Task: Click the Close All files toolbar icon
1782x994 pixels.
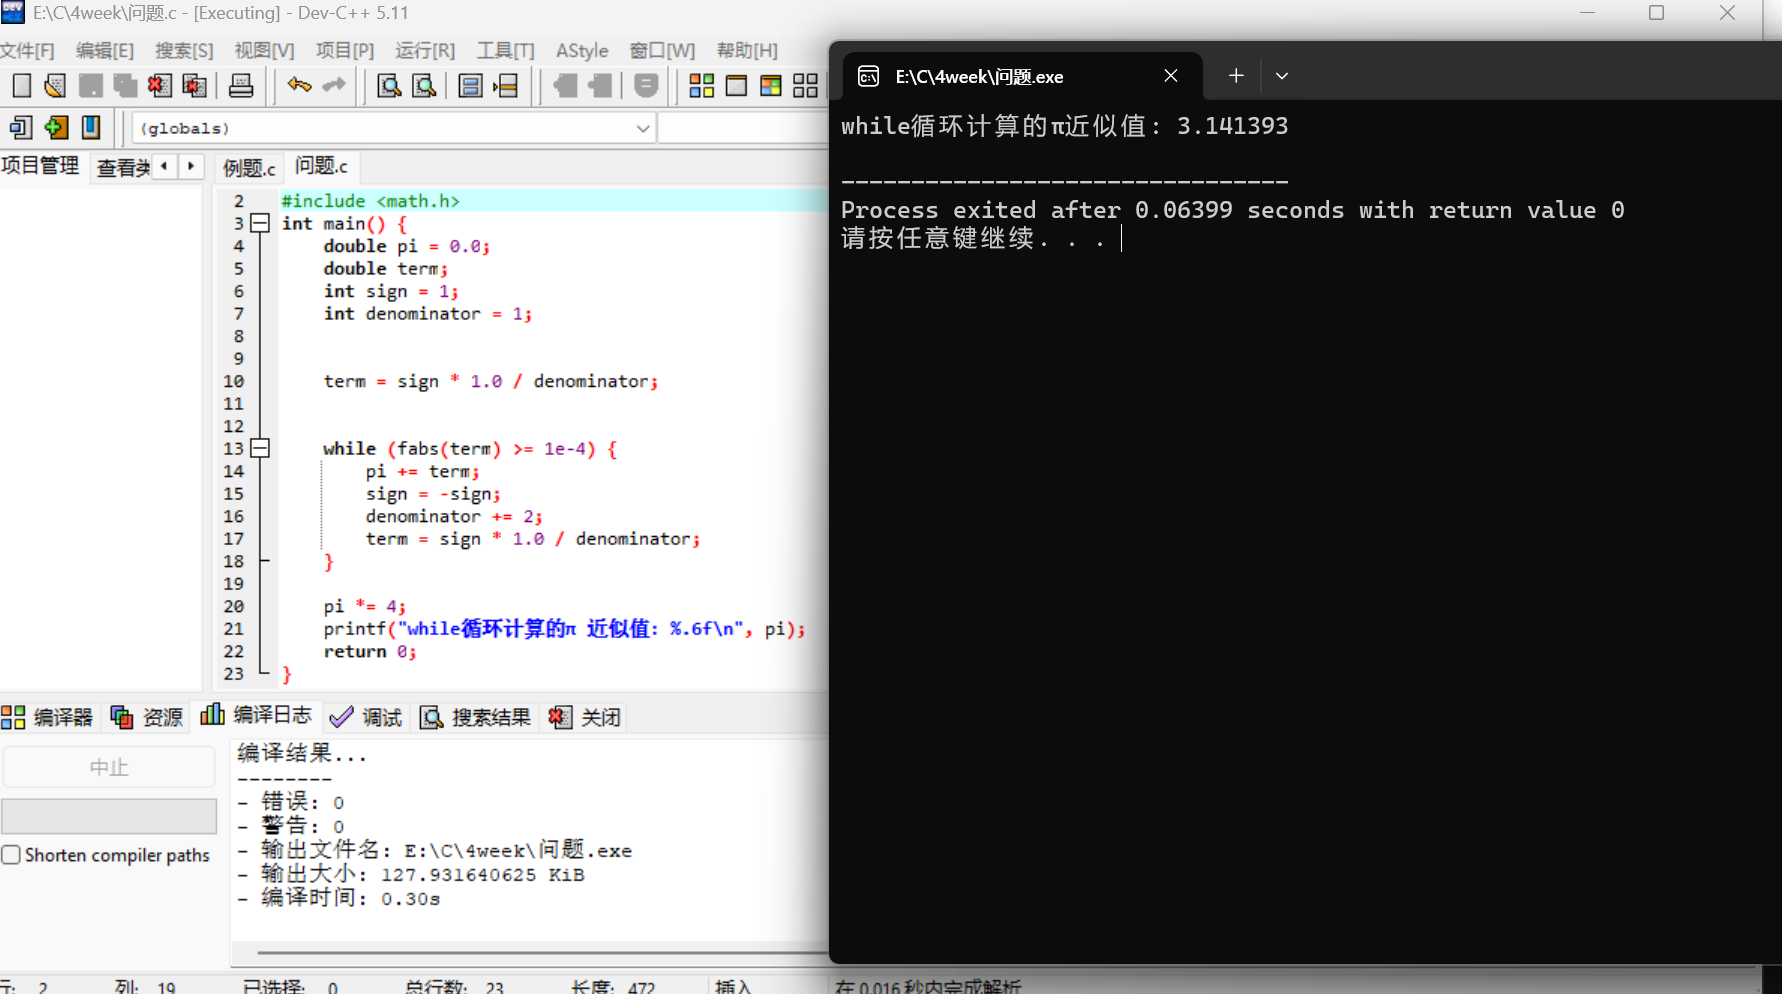Action: [195, 86]
